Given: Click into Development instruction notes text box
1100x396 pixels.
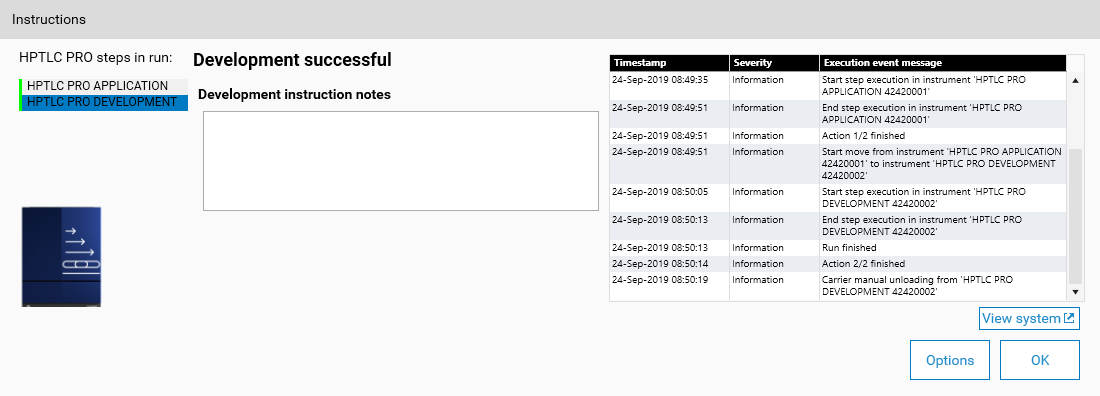Looking at the screenshot, I should (x=401, y=161).
